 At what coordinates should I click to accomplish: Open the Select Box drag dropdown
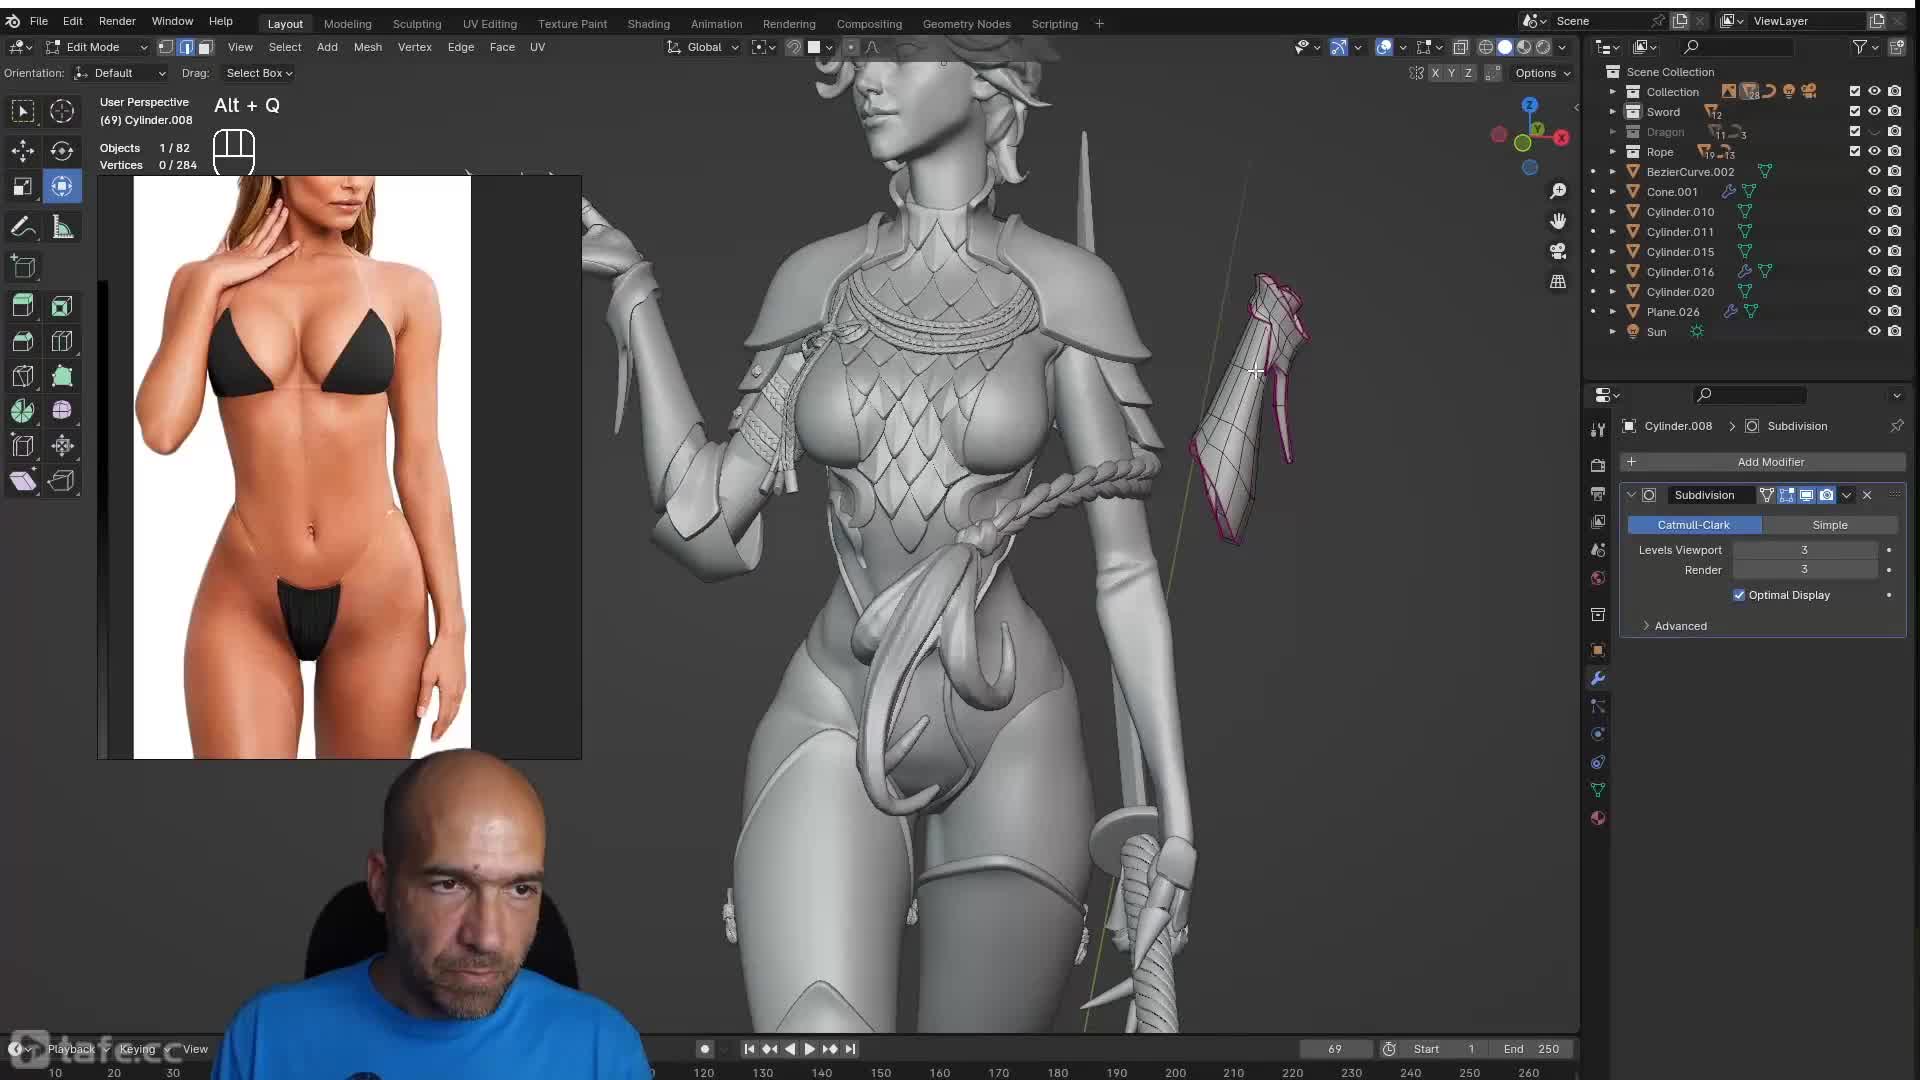pyautogui.click(x=258, y=73)
